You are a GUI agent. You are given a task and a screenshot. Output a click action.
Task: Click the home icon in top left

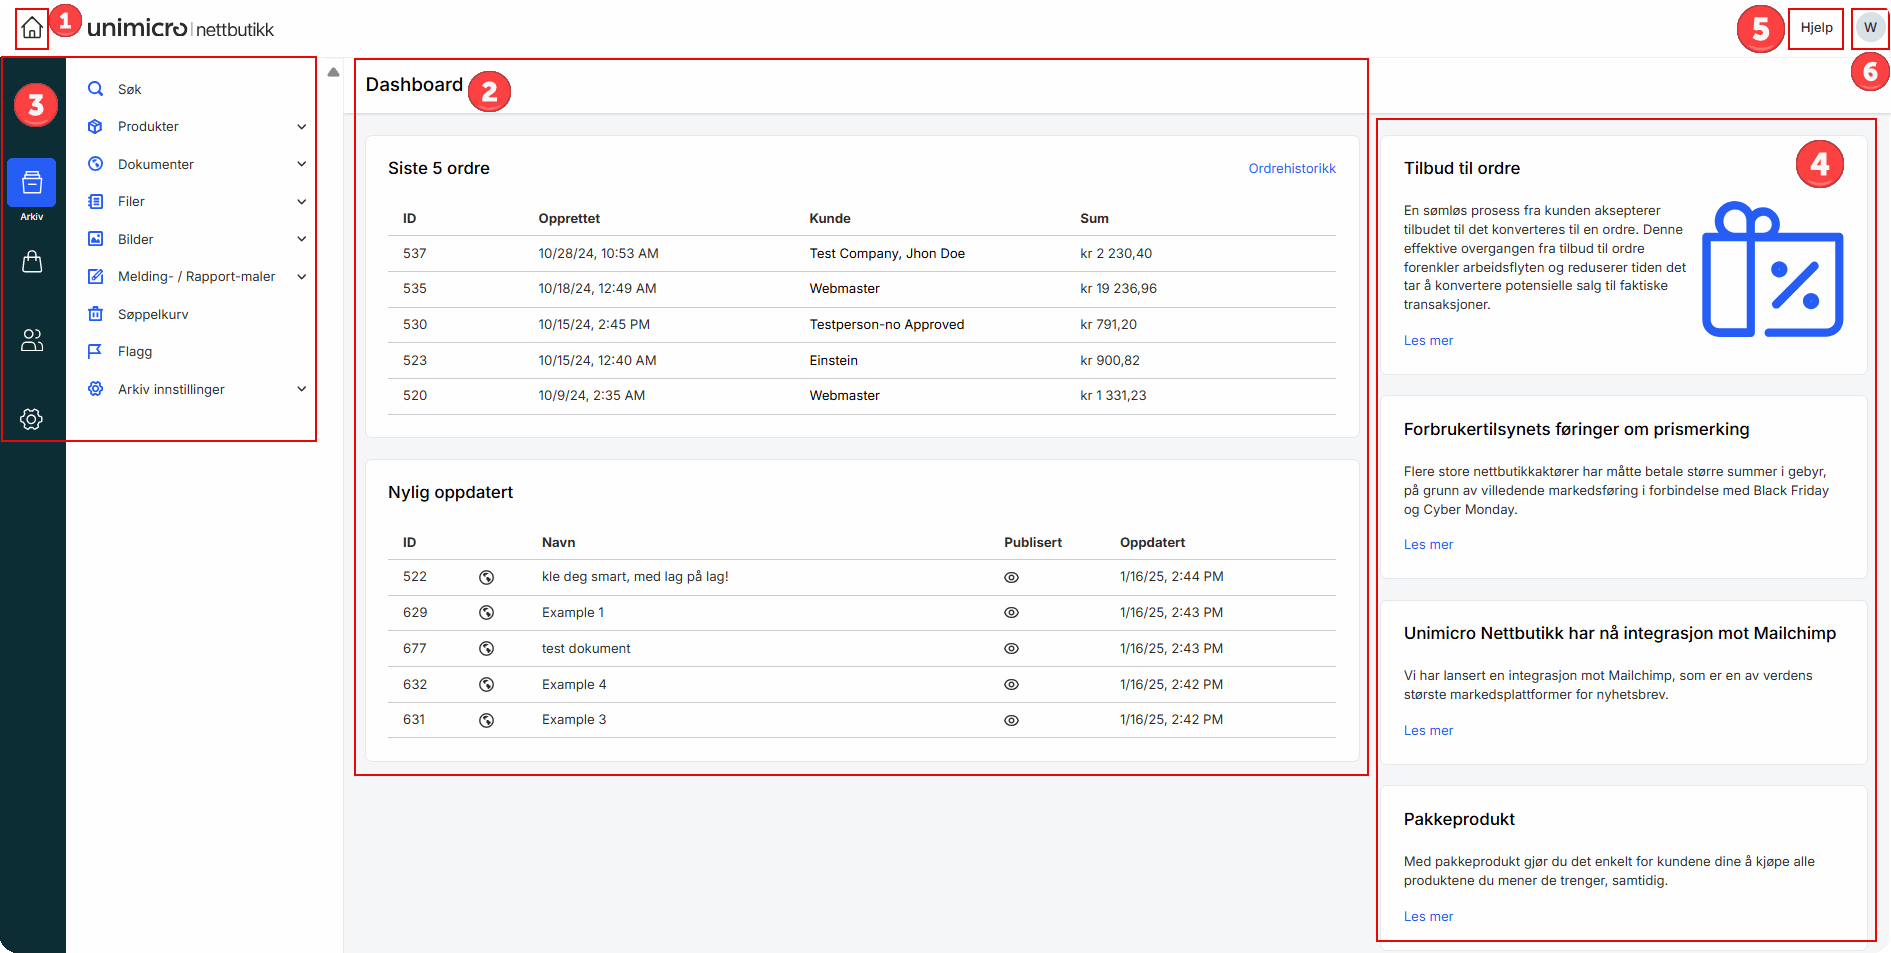30,28
